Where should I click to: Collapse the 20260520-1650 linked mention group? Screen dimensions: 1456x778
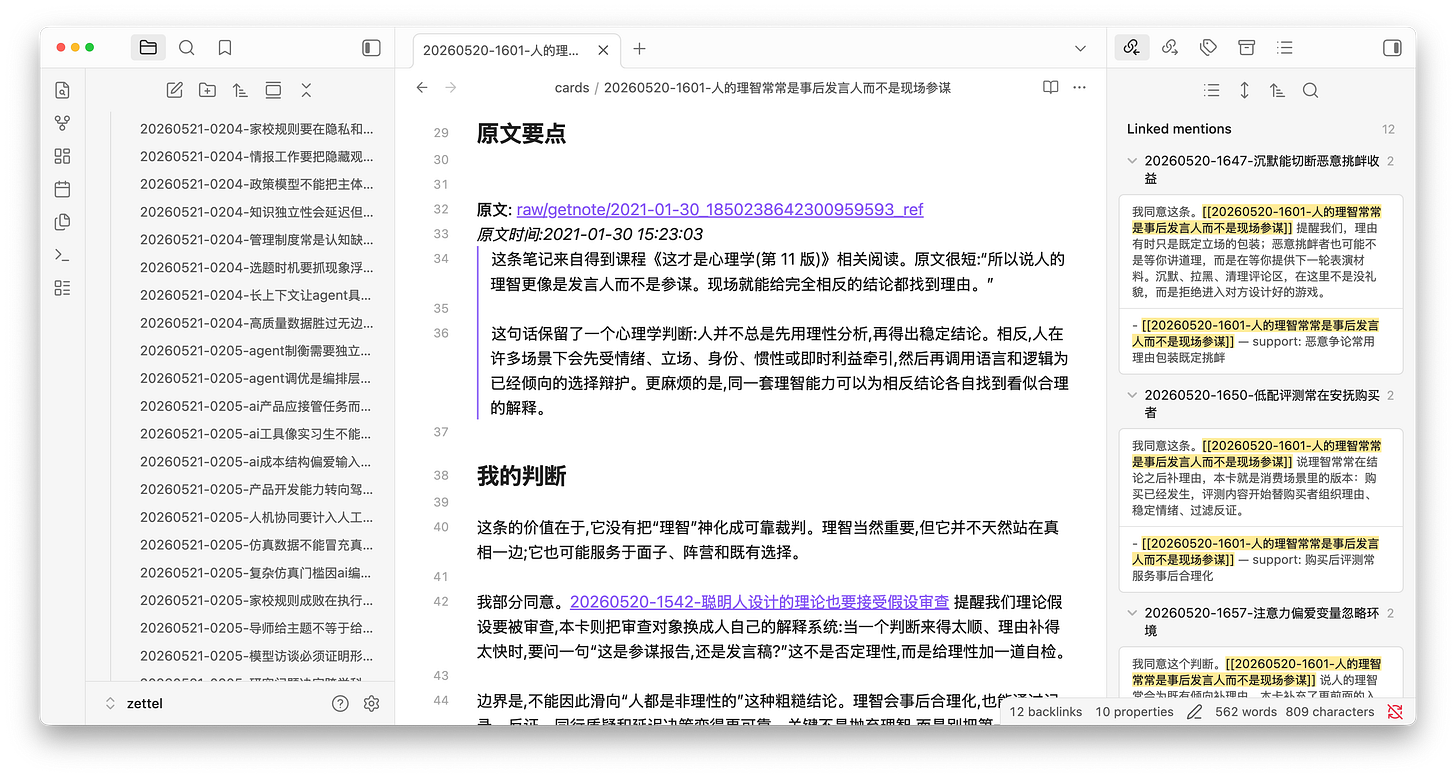point(1131,396)
